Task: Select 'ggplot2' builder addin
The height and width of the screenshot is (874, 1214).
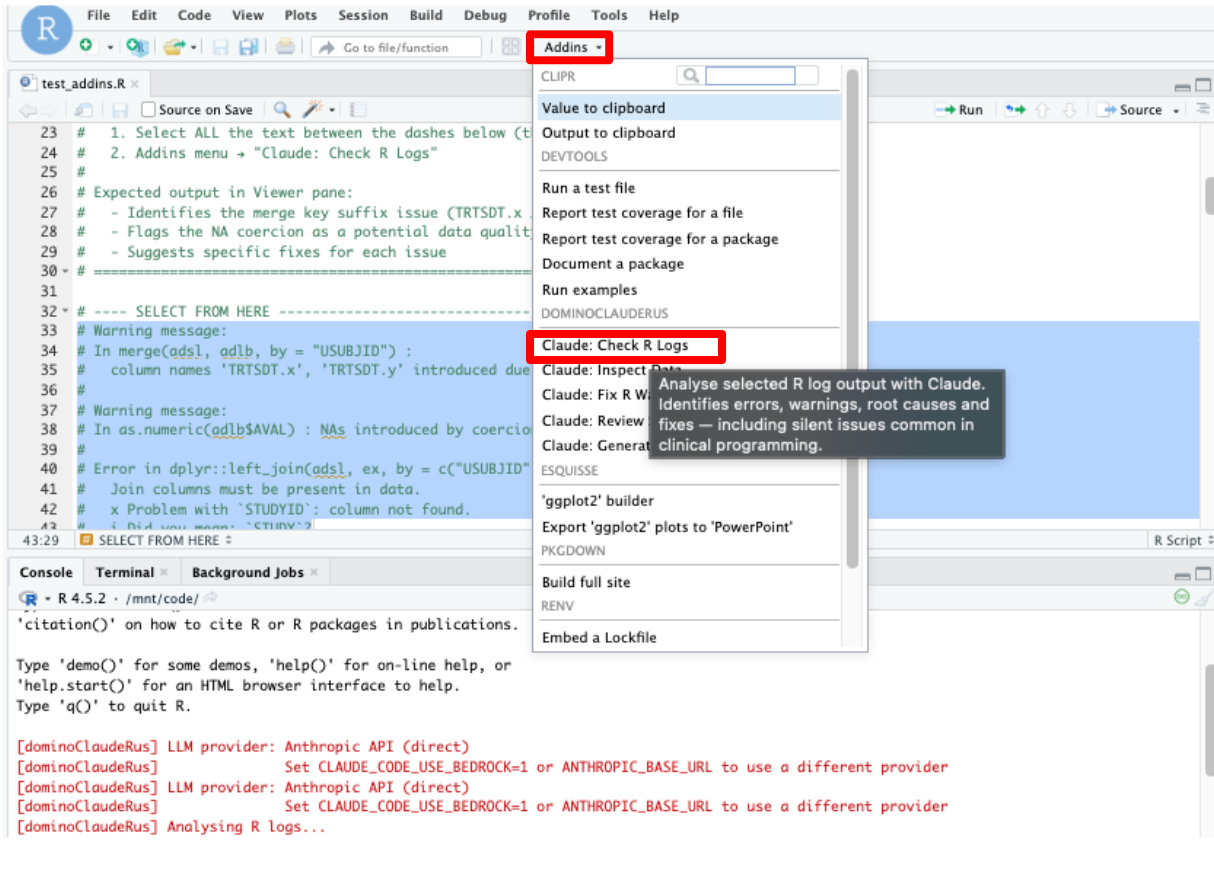Action: tap(597, 501)
